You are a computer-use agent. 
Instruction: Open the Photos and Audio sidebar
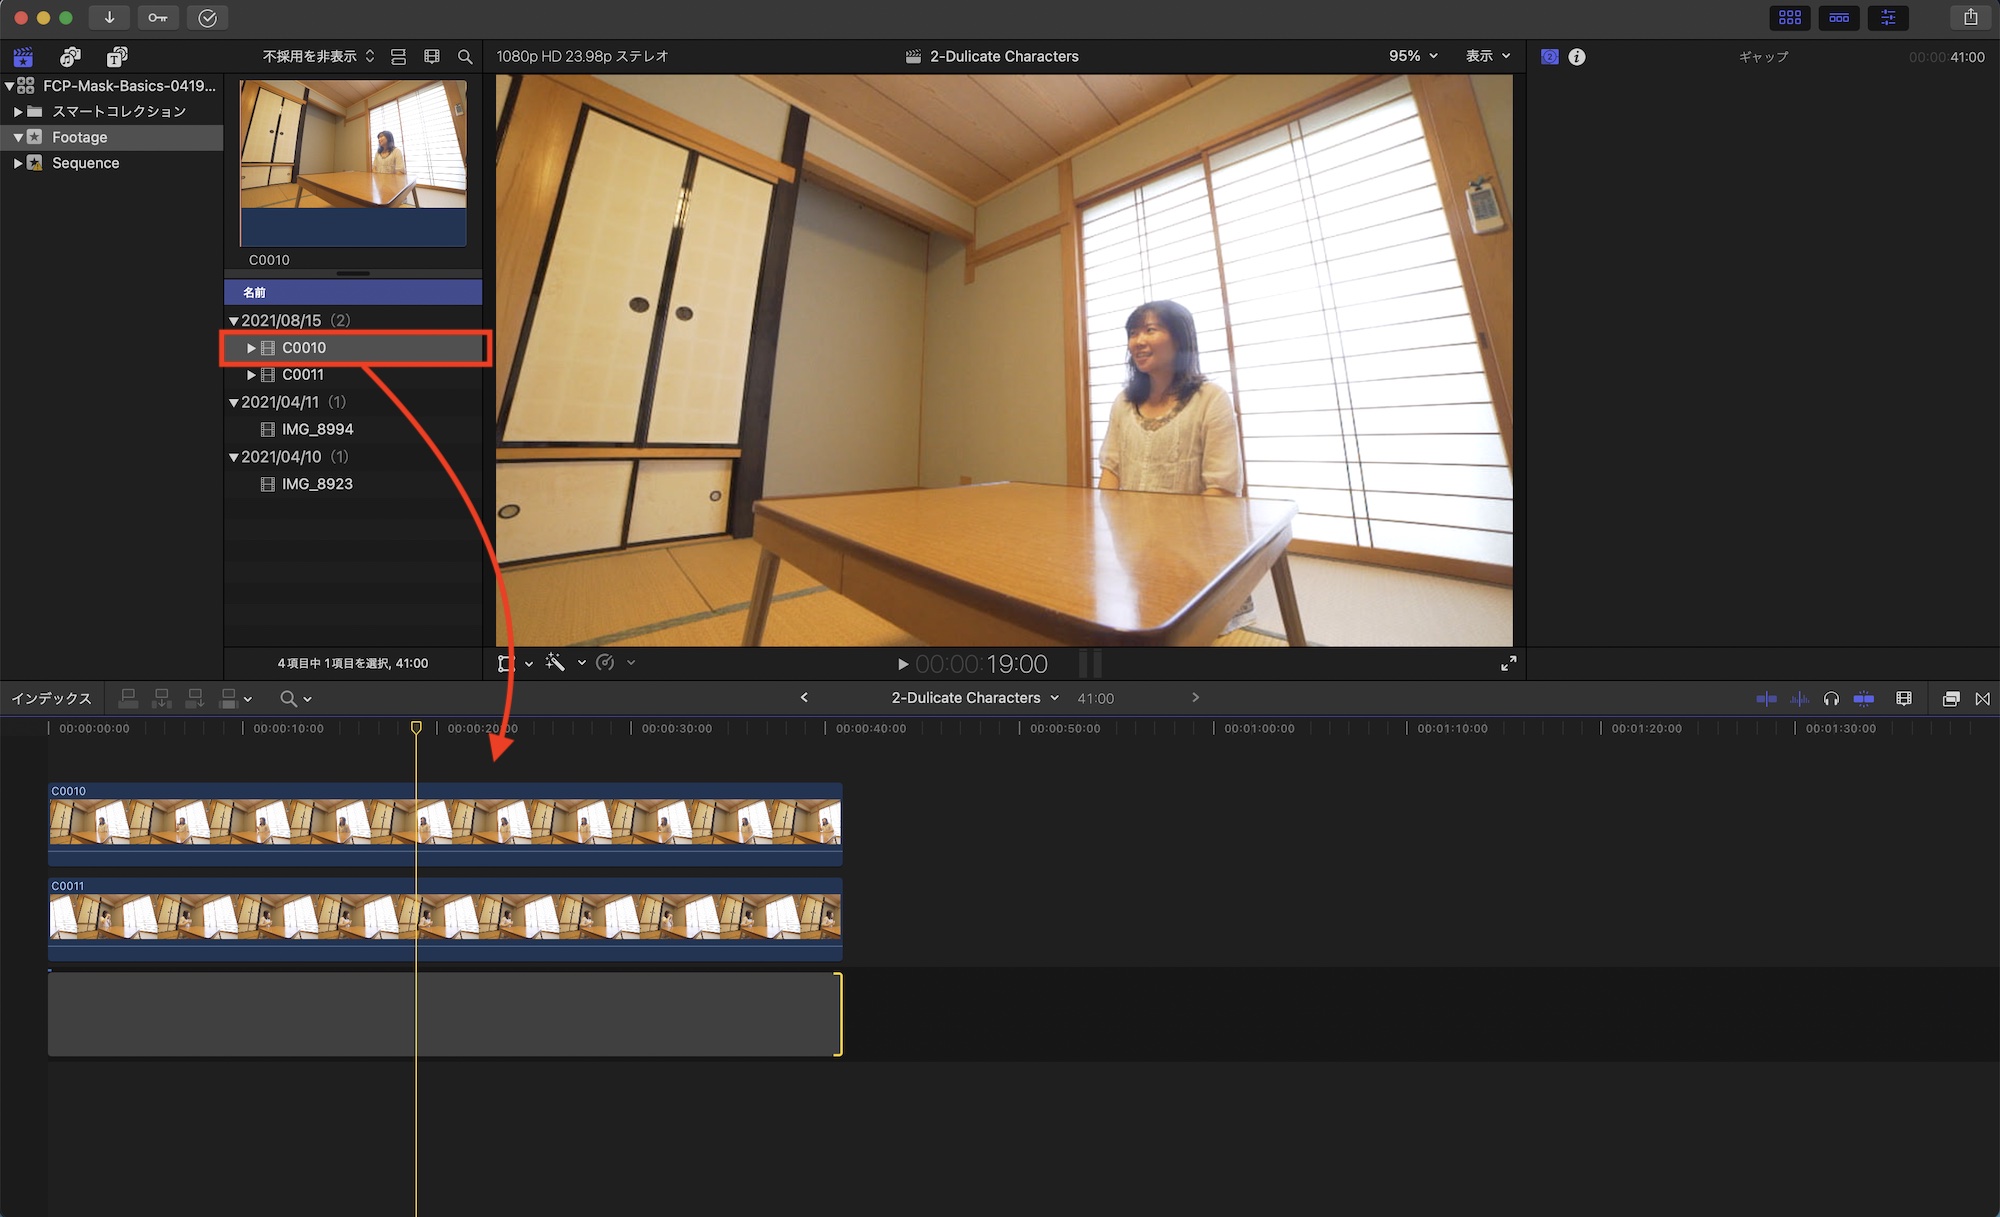point(70,57)
